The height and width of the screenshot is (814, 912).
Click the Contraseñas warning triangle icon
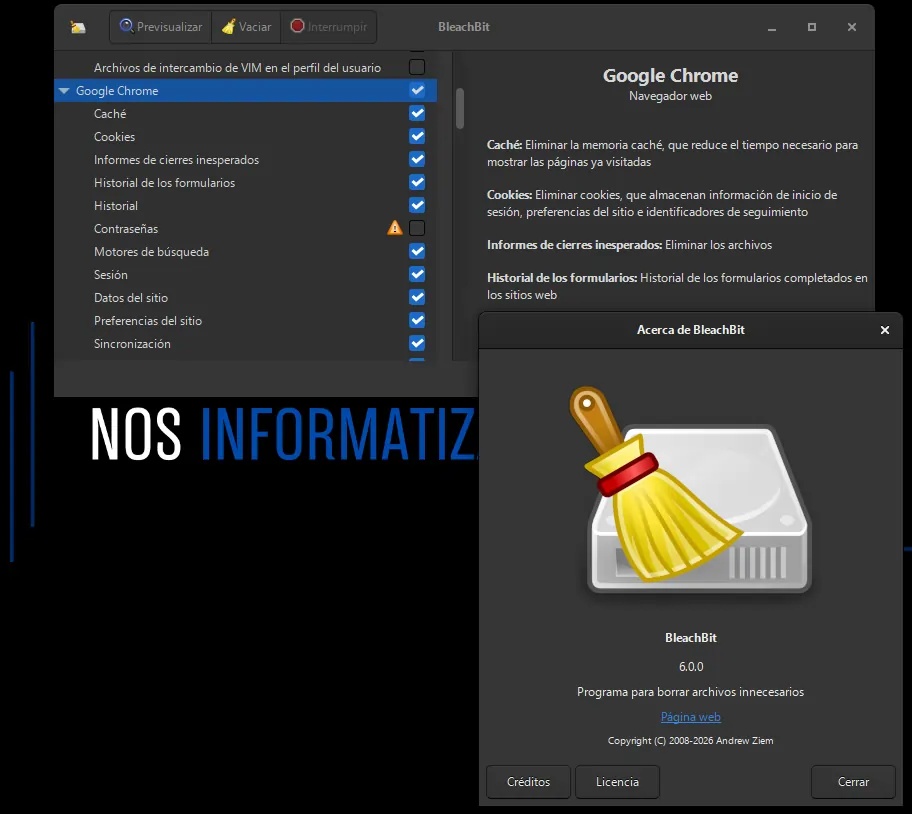tap(394, 228)
